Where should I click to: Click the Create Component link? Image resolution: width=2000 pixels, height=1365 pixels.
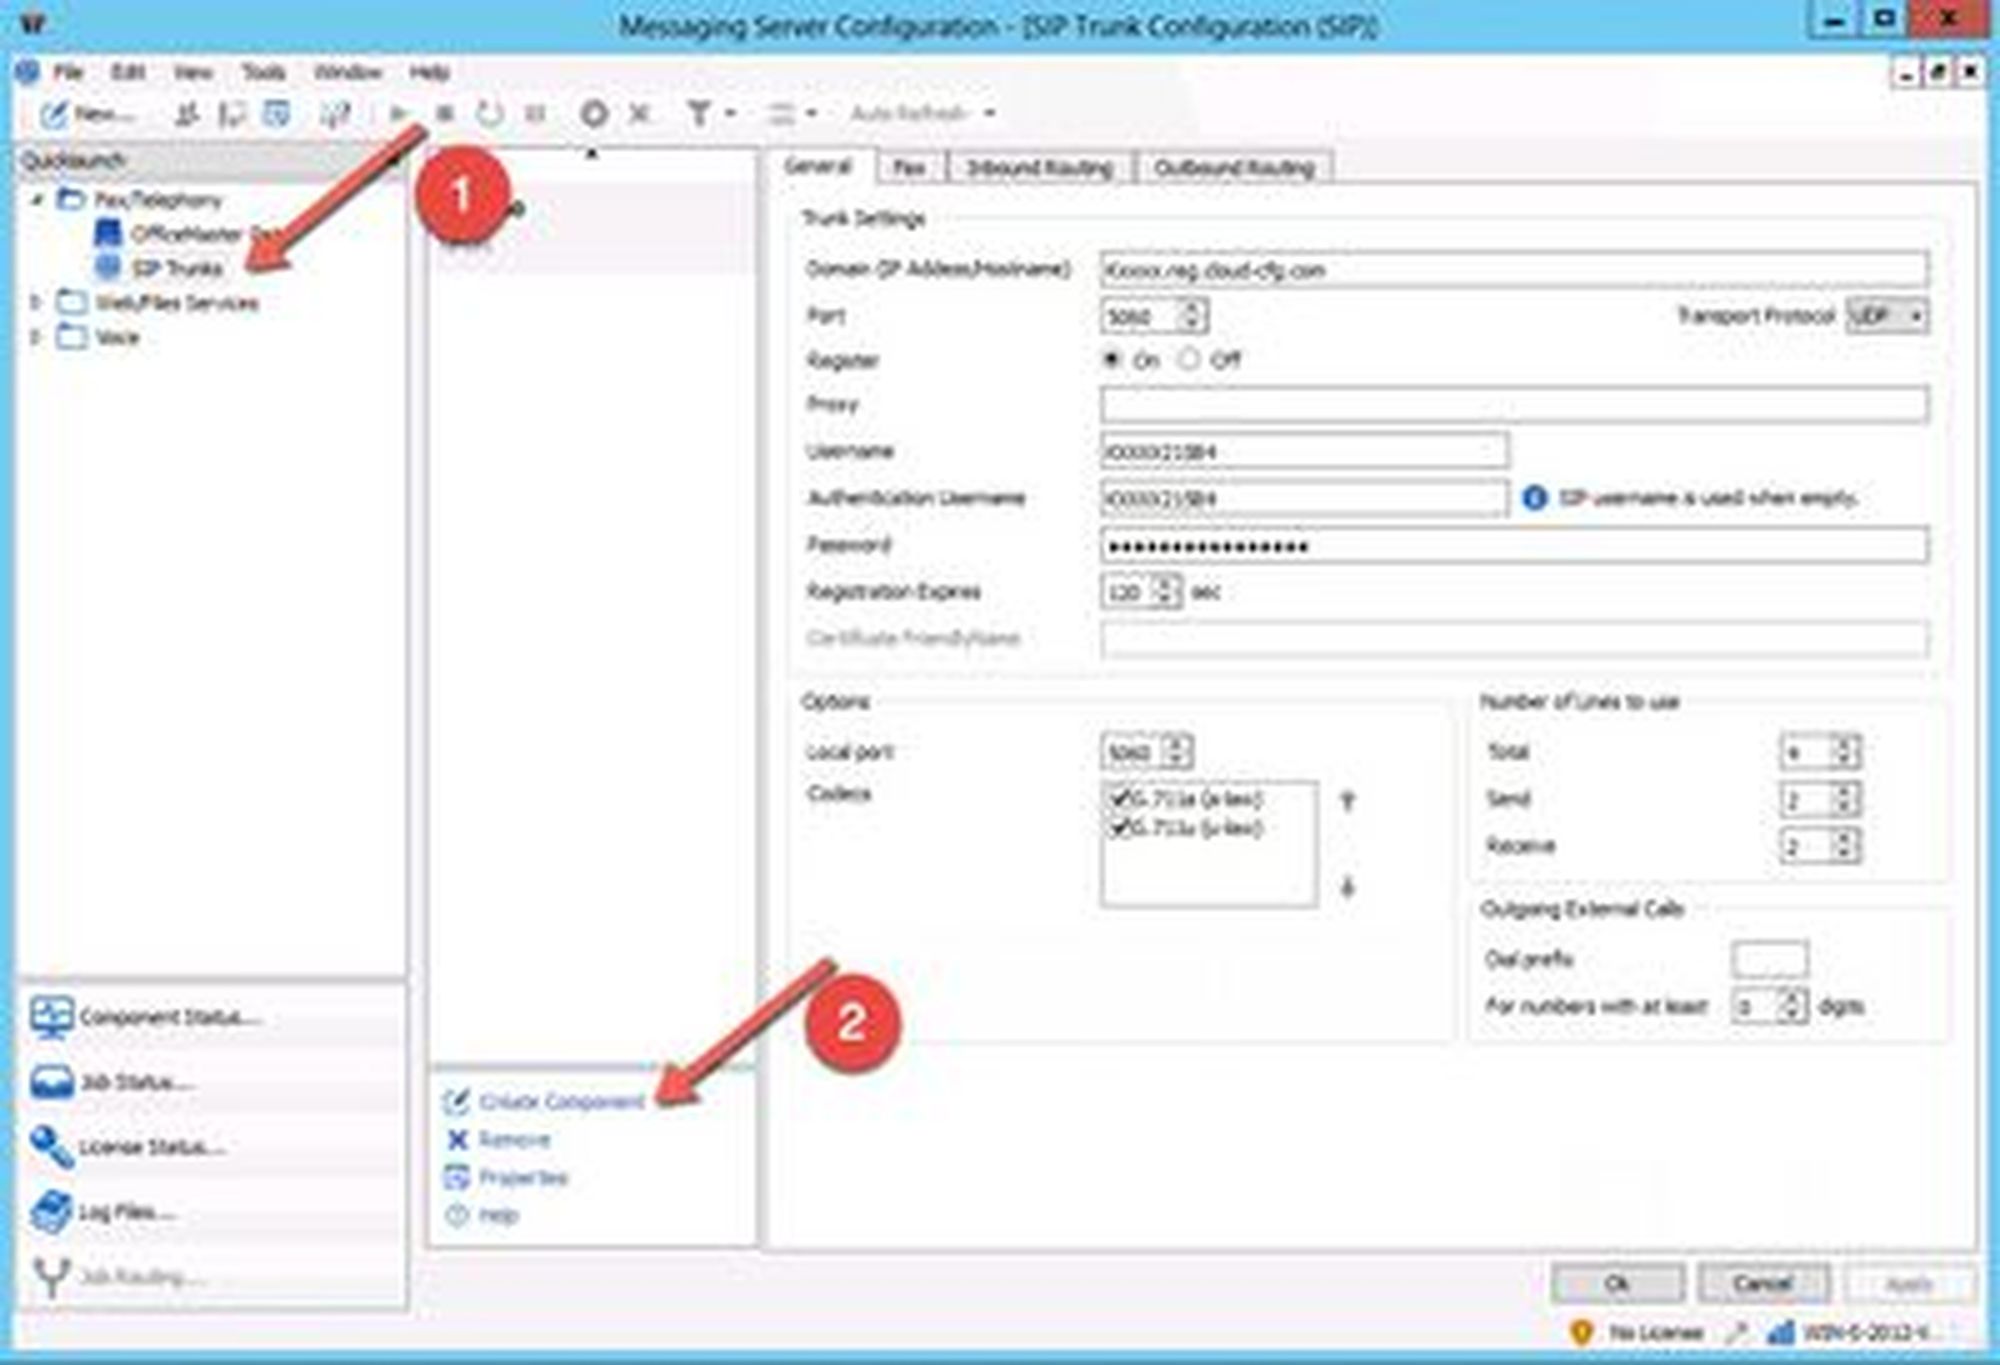coord(561,1101)
